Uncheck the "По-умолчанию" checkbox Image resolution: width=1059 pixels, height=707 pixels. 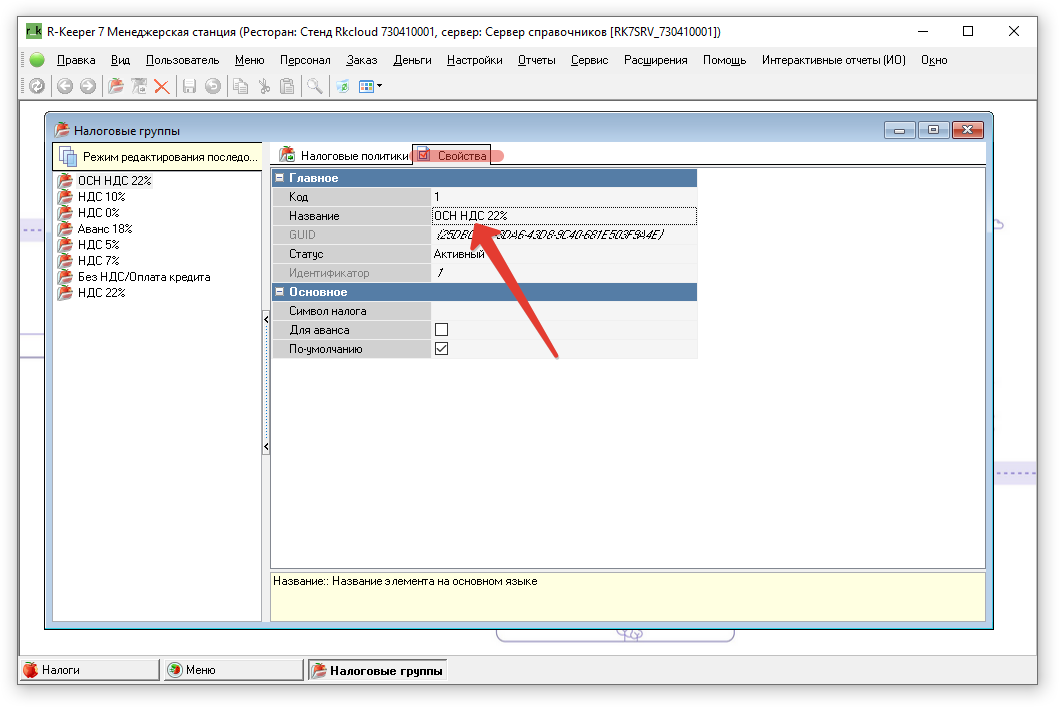click(441, 349)
